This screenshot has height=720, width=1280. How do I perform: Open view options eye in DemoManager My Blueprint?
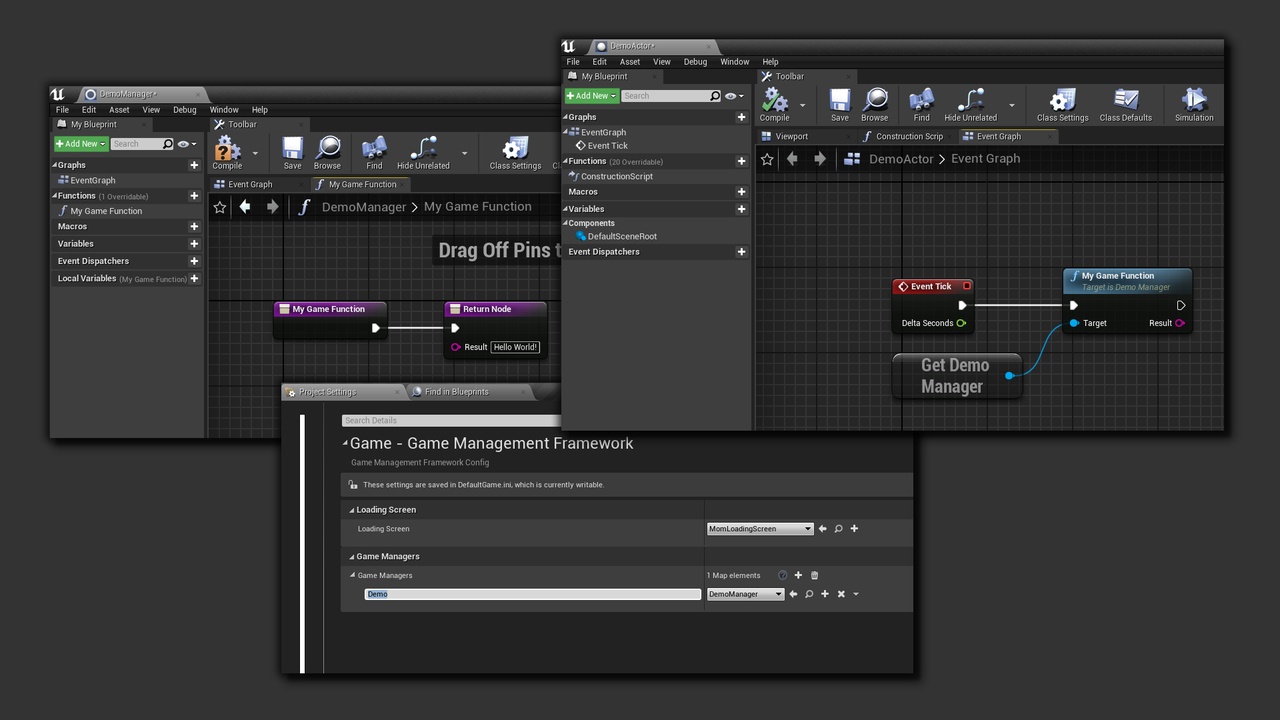click(186, 144)
